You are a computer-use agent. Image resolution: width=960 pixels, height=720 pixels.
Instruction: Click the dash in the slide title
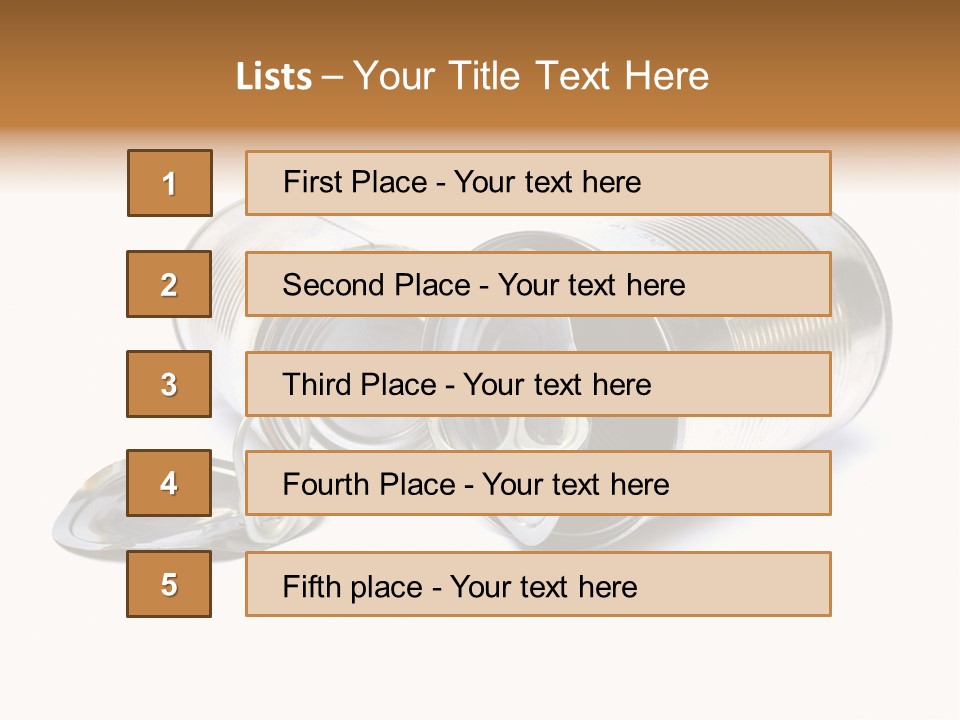(332, 76)
